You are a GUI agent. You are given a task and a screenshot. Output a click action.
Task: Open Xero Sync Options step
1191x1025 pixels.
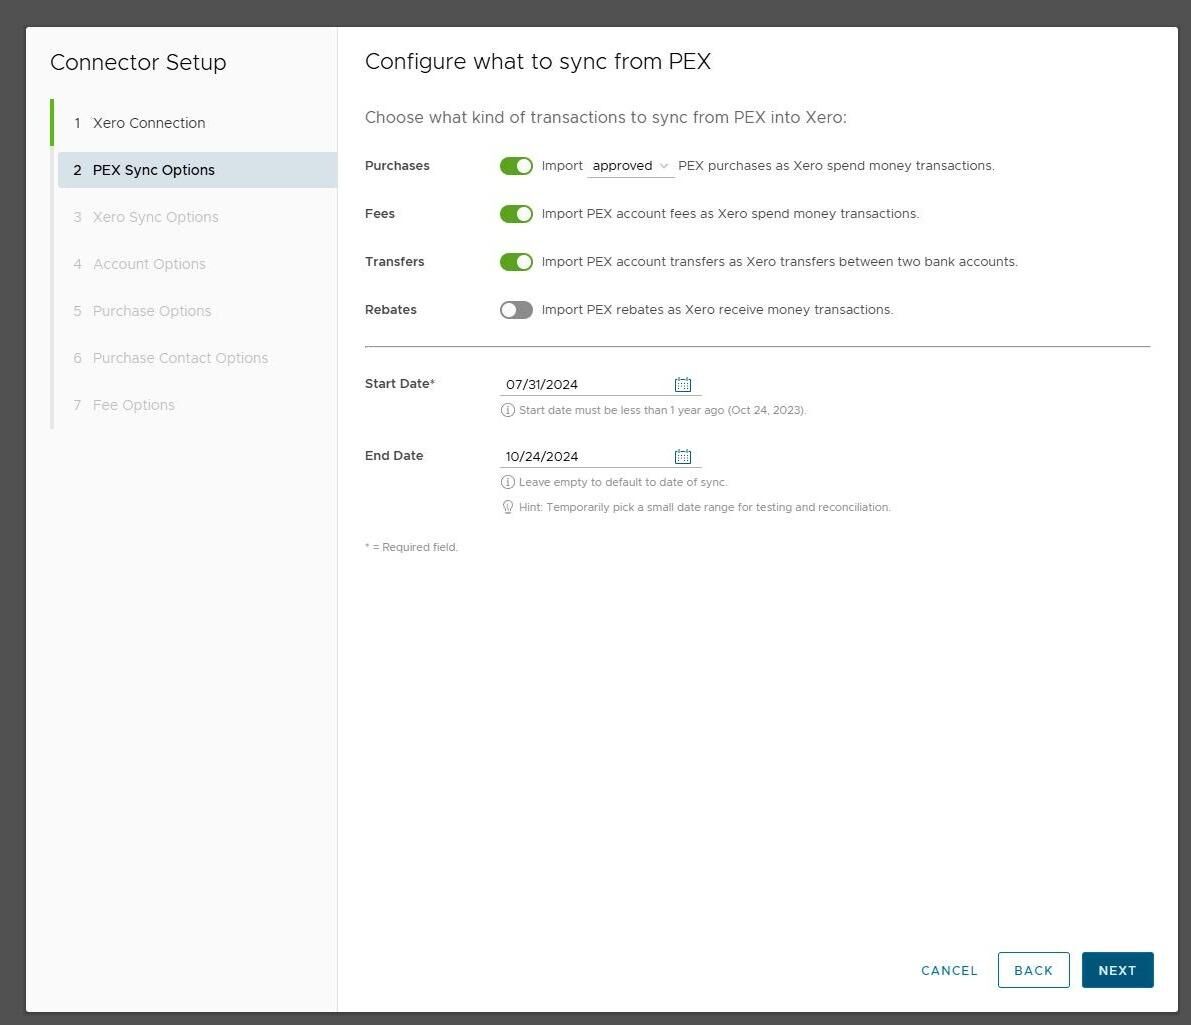tap(155, 217)
